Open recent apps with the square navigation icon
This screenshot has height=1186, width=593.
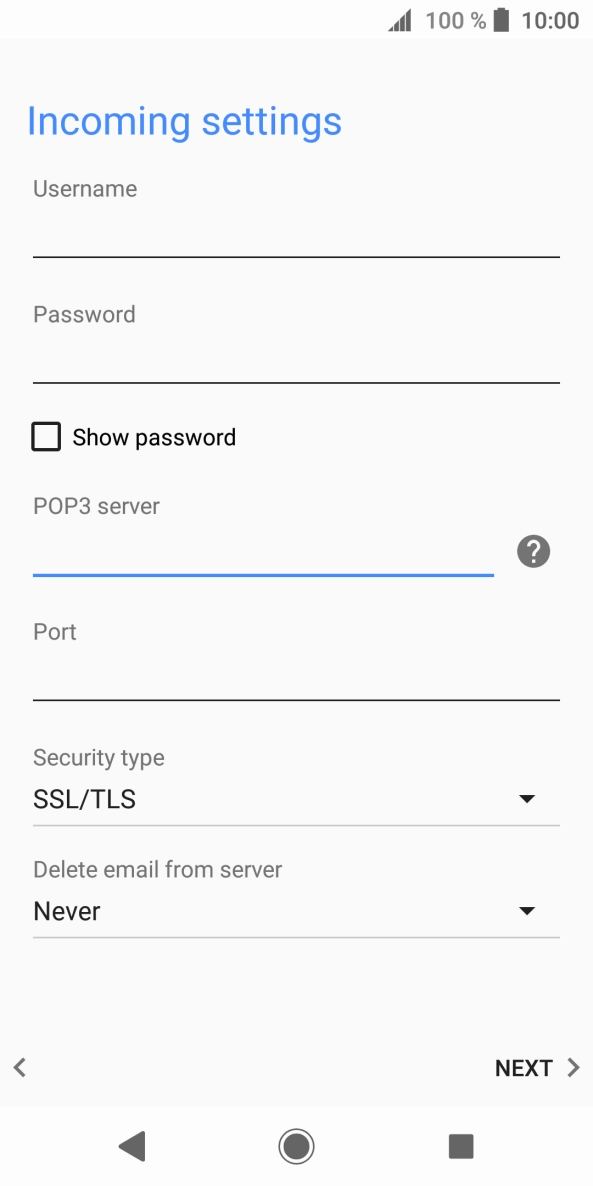point(461,1146)
